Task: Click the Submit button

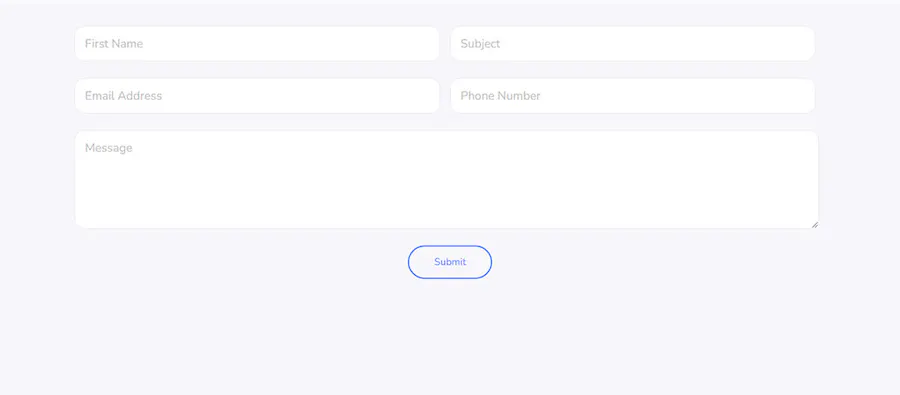Action: 450,262
